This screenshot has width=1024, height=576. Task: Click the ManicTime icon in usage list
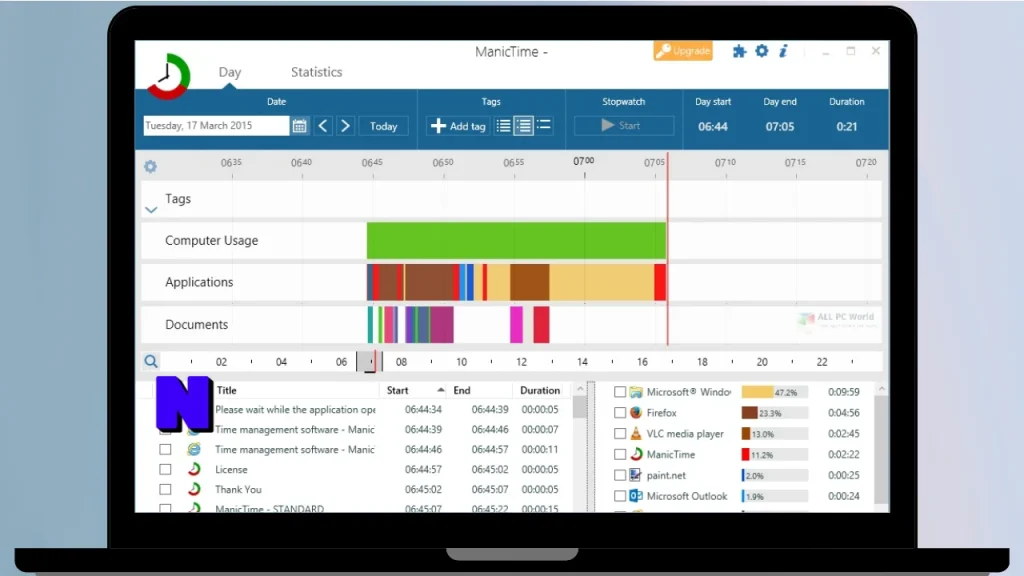click(x=636, y=455)
